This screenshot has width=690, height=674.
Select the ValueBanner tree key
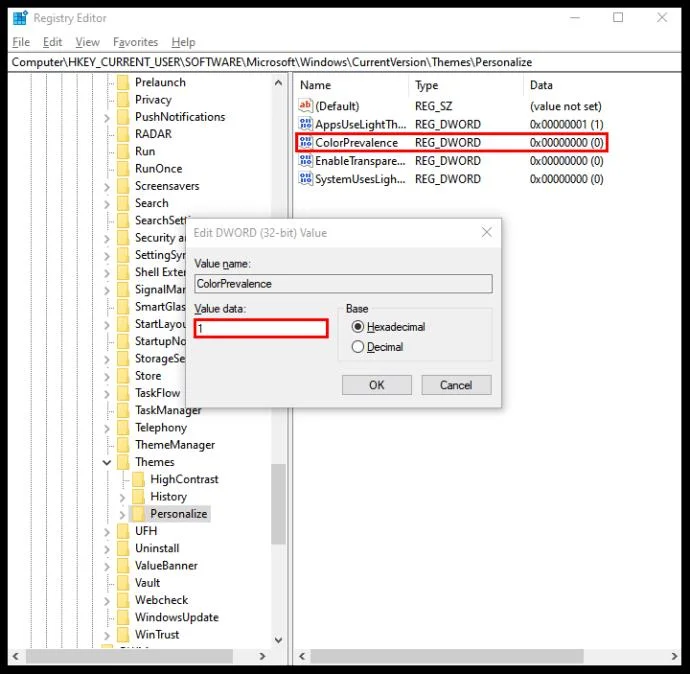[166, 565]
